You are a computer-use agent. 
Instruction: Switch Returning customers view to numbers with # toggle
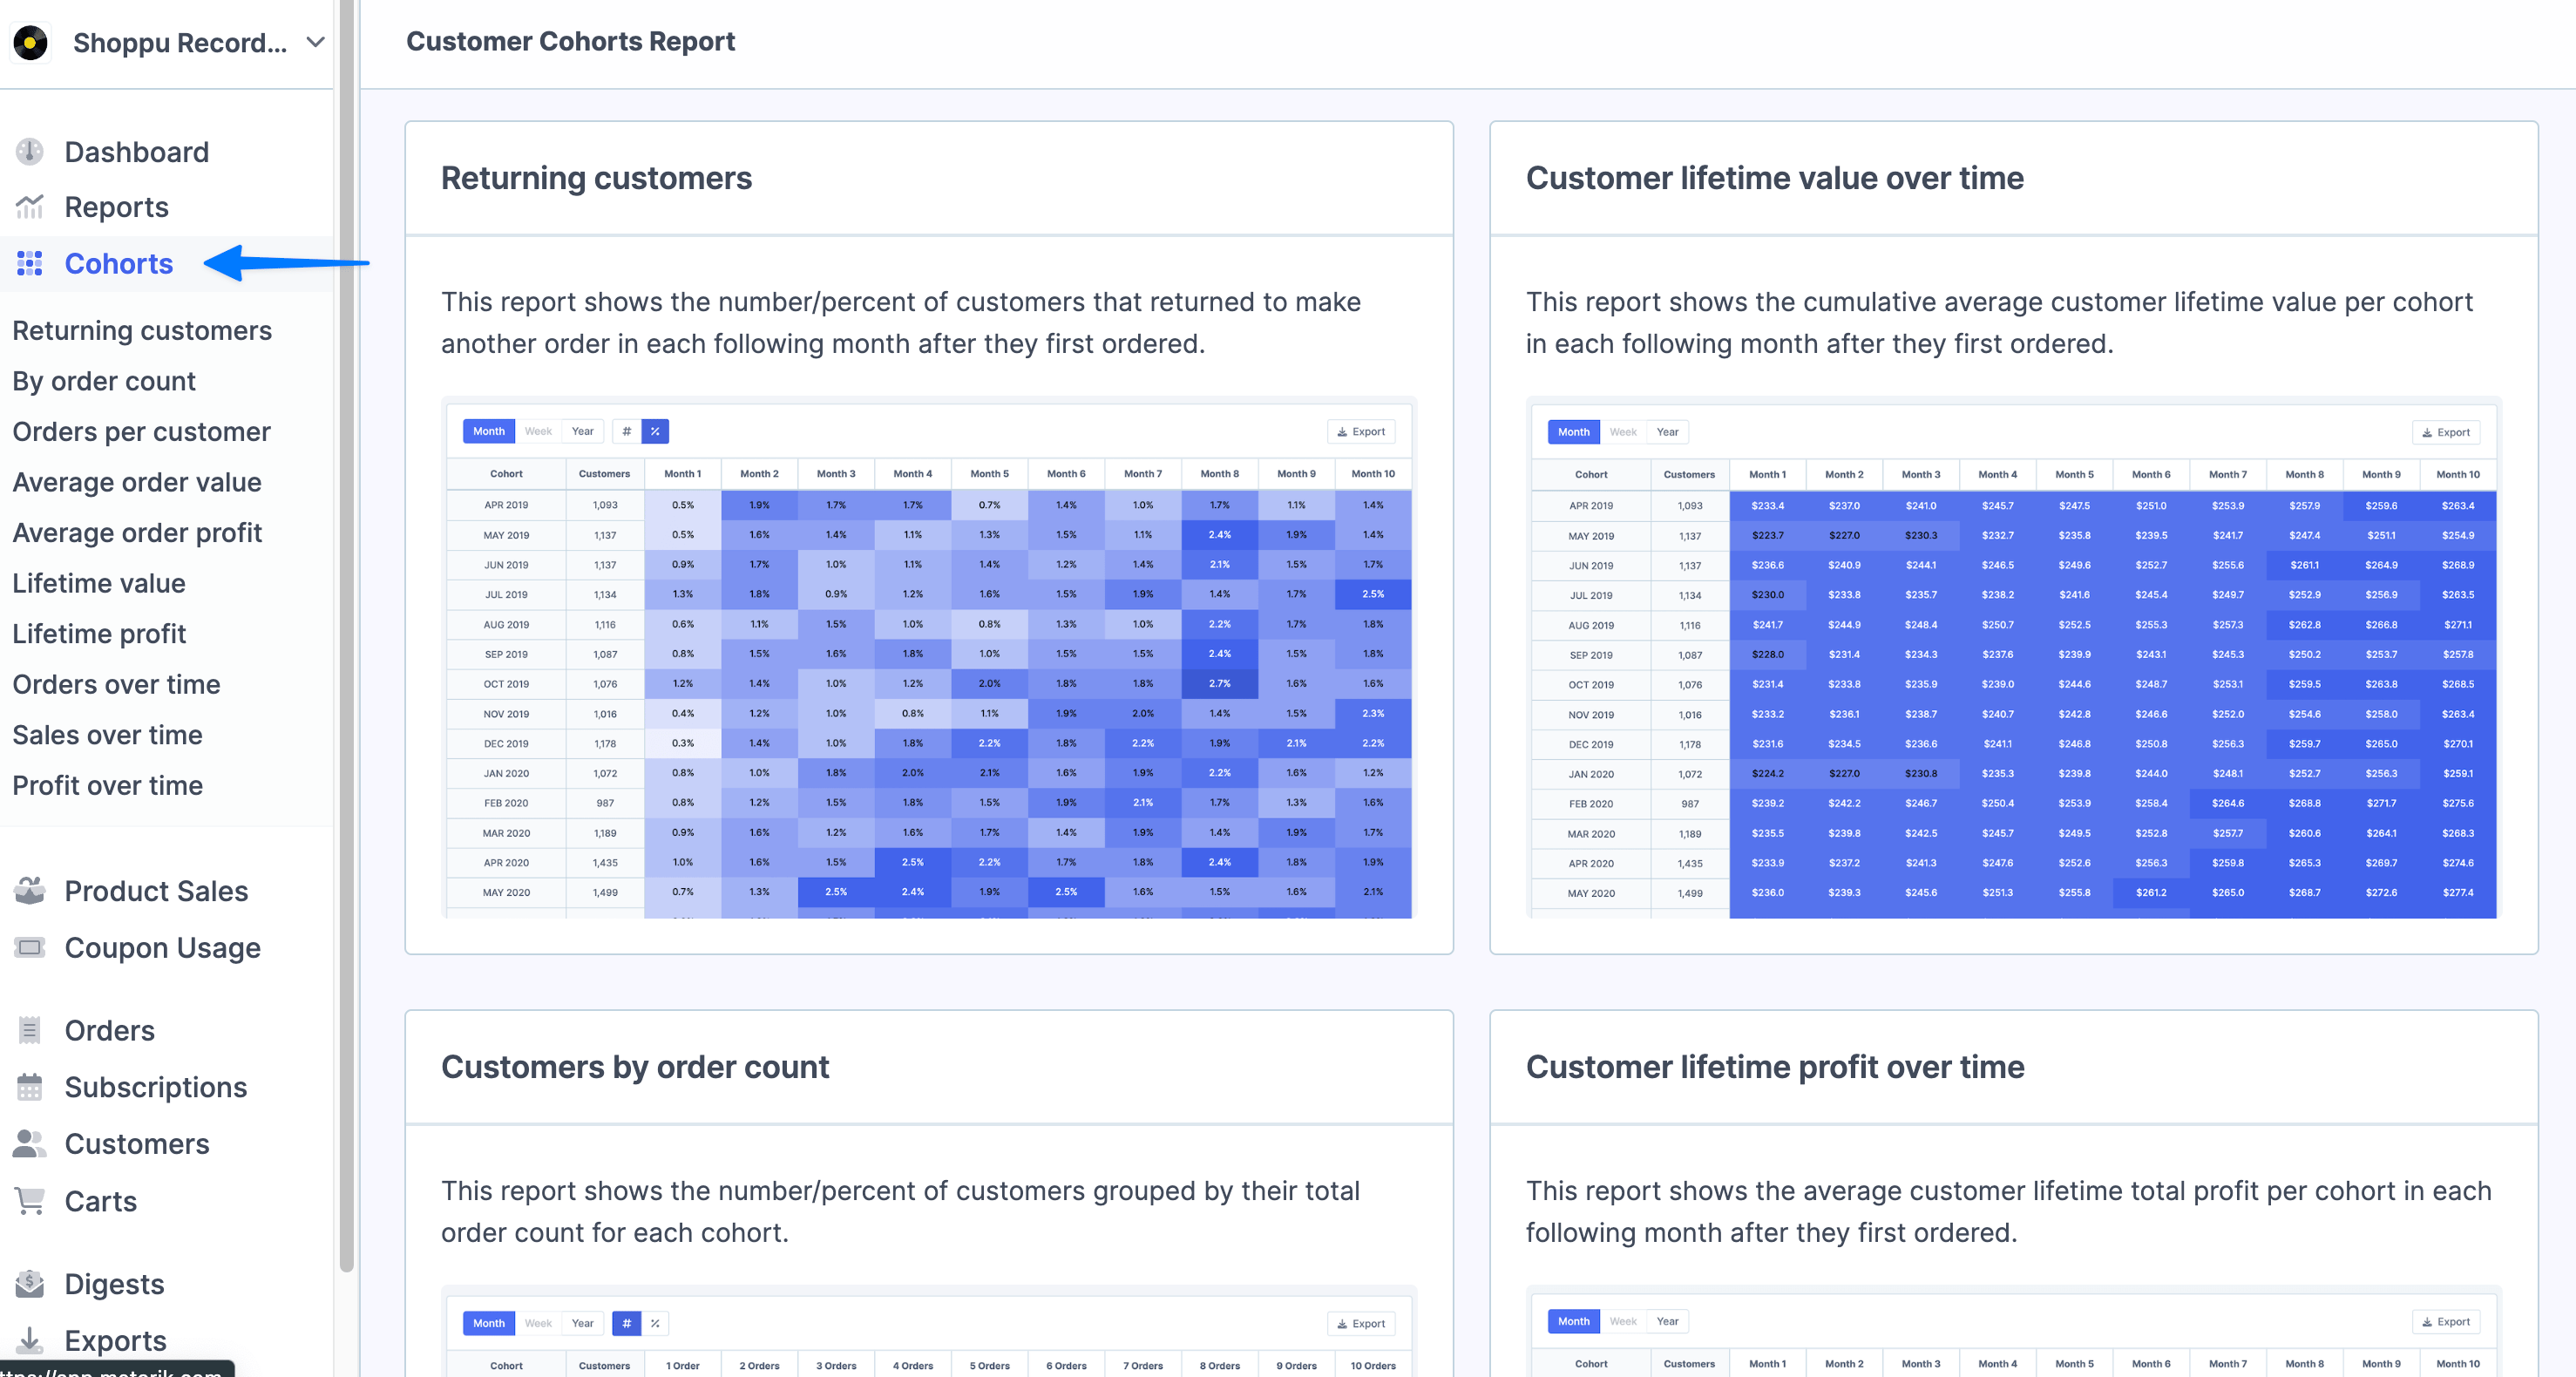(x=626, y=431)
